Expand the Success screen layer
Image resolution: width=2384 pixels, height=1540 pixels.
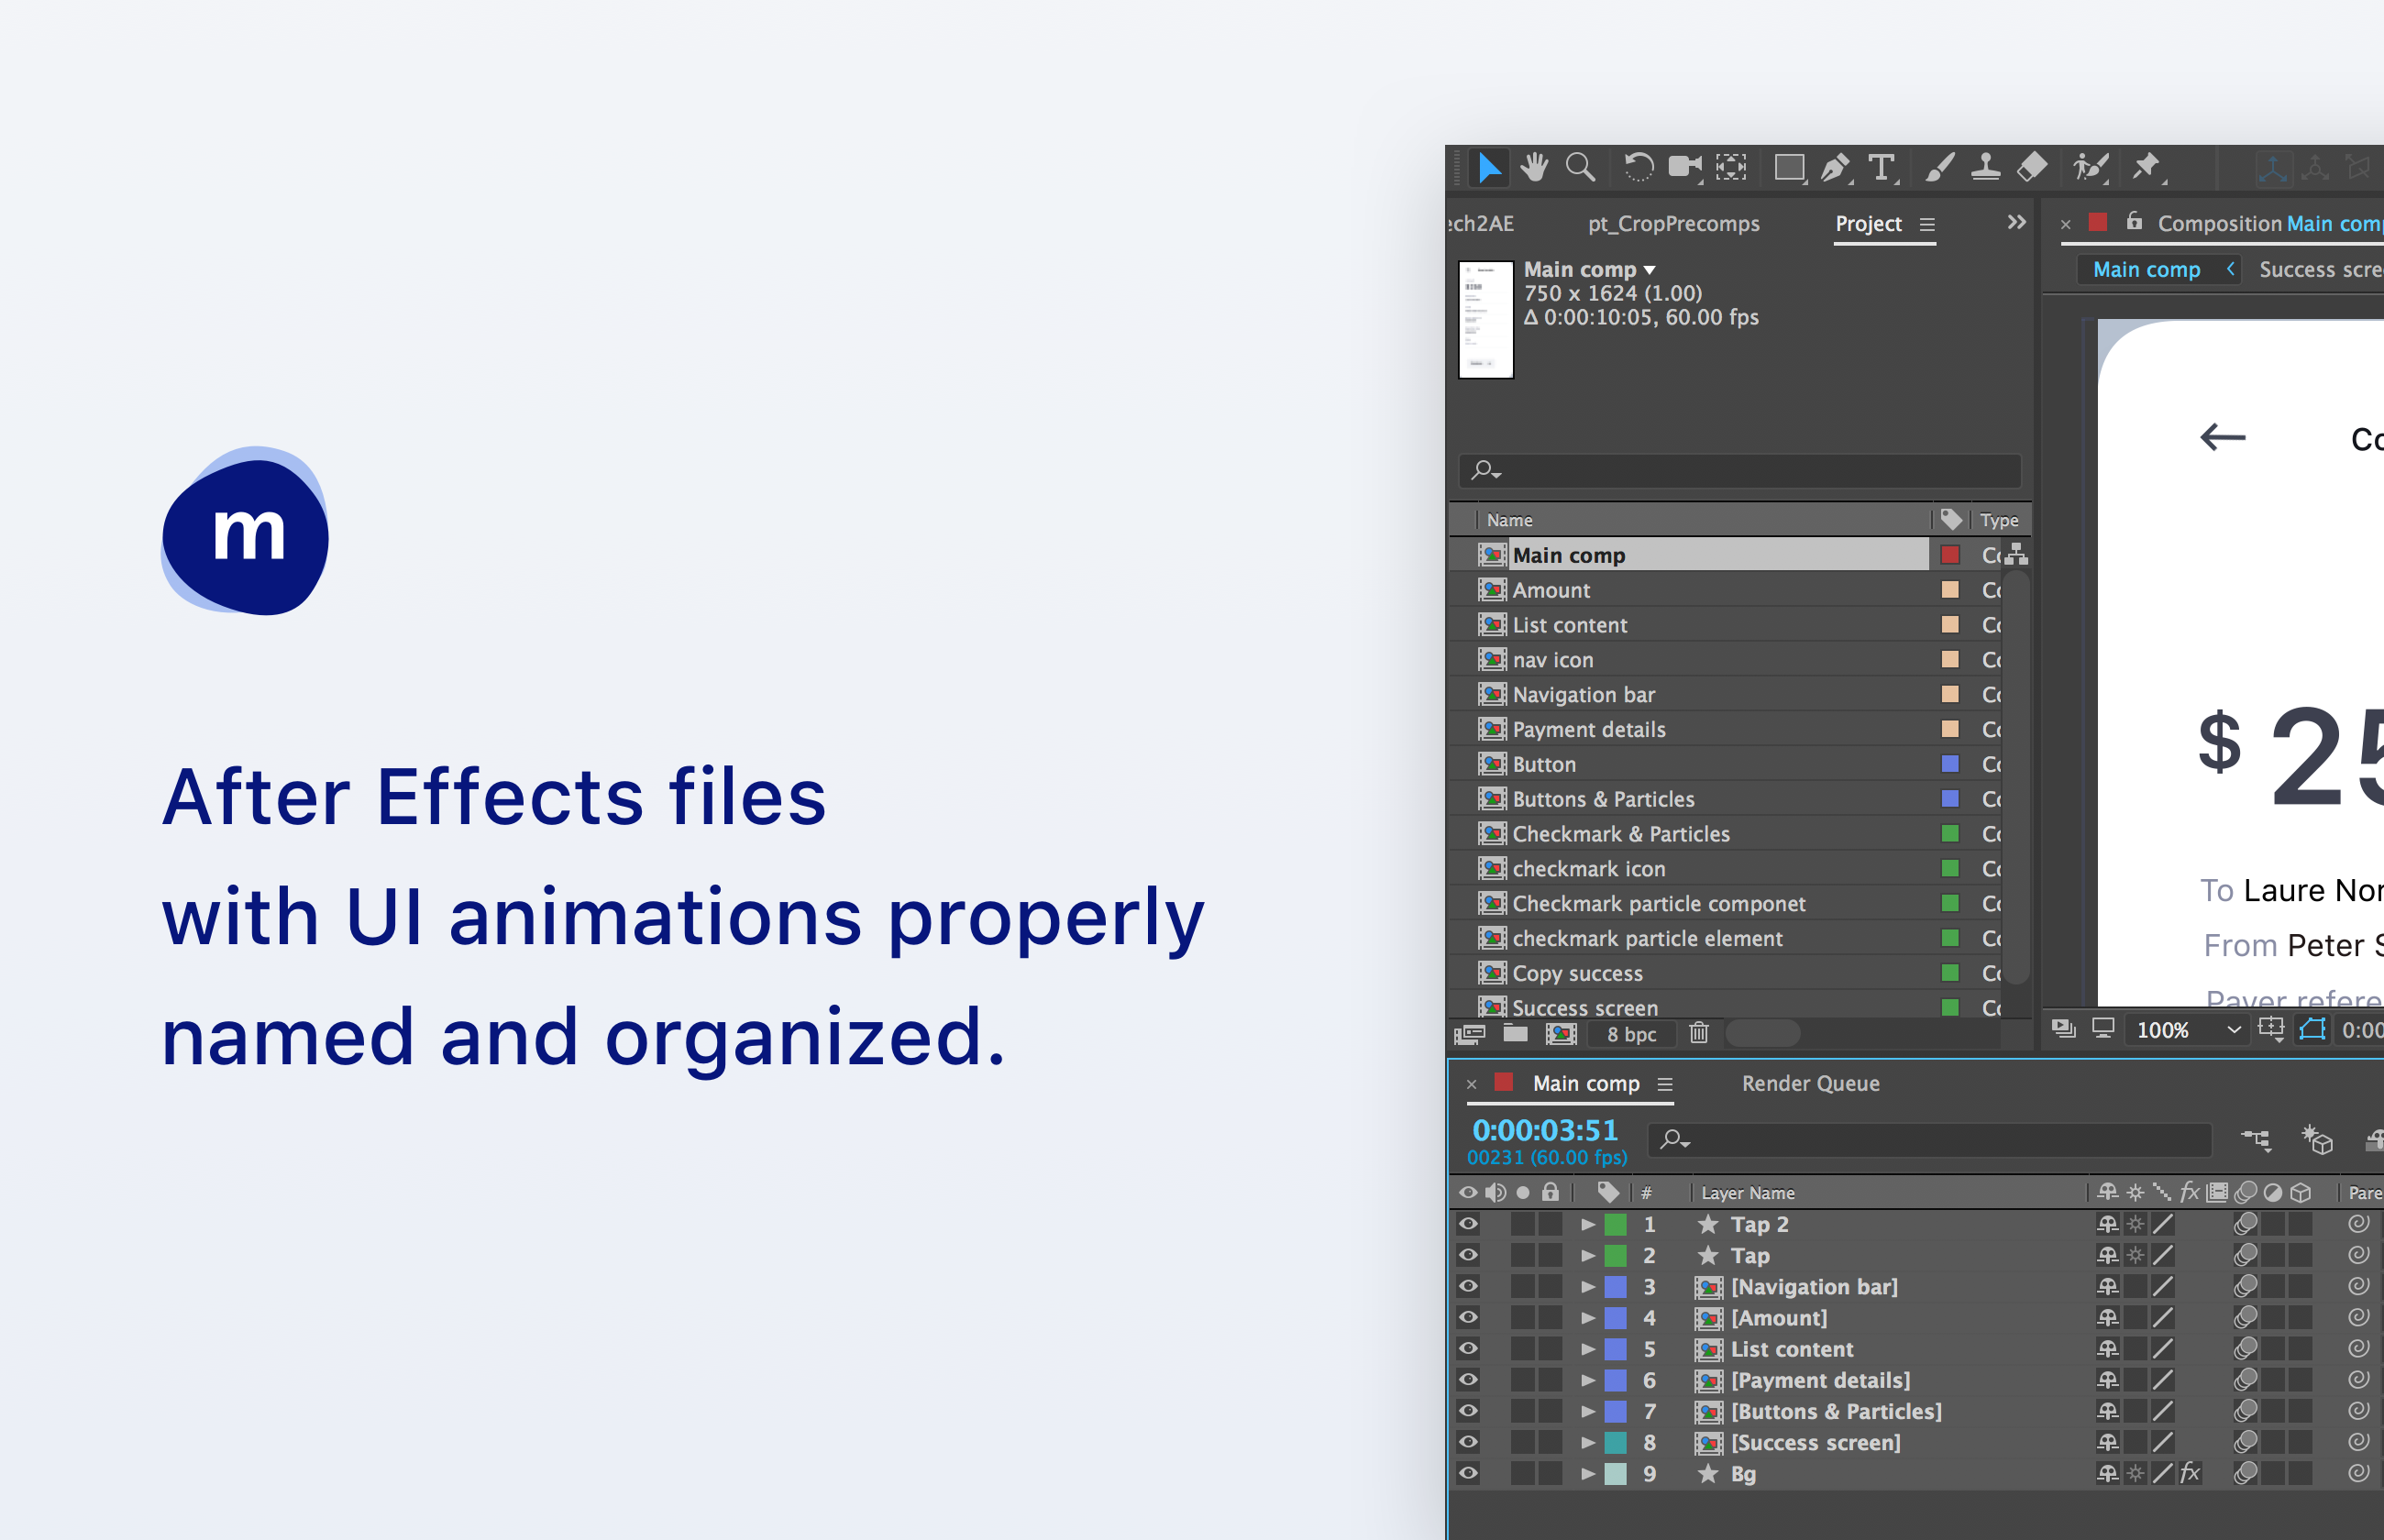1587,1443
